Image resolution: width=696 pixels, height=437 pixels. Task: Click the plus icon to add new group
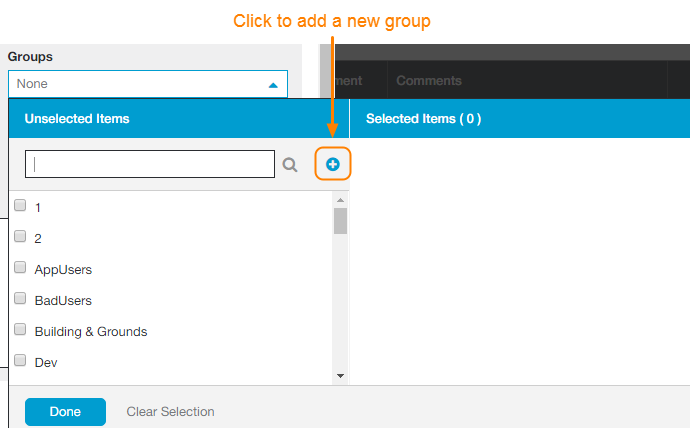[x=333, y=164]
